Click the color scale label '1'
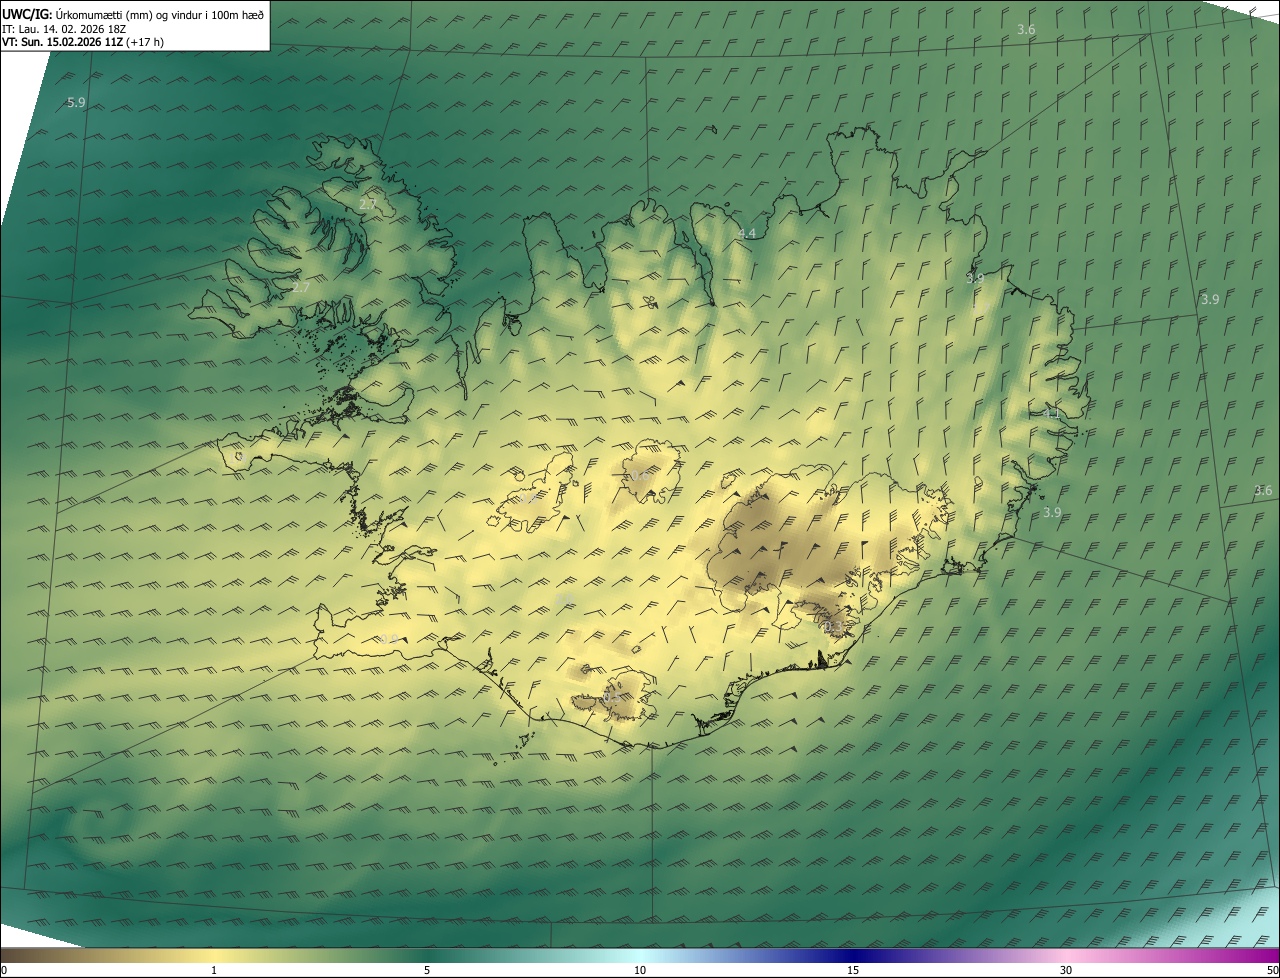The height and width of the screenshot is (978, 1280). (214, 971)
